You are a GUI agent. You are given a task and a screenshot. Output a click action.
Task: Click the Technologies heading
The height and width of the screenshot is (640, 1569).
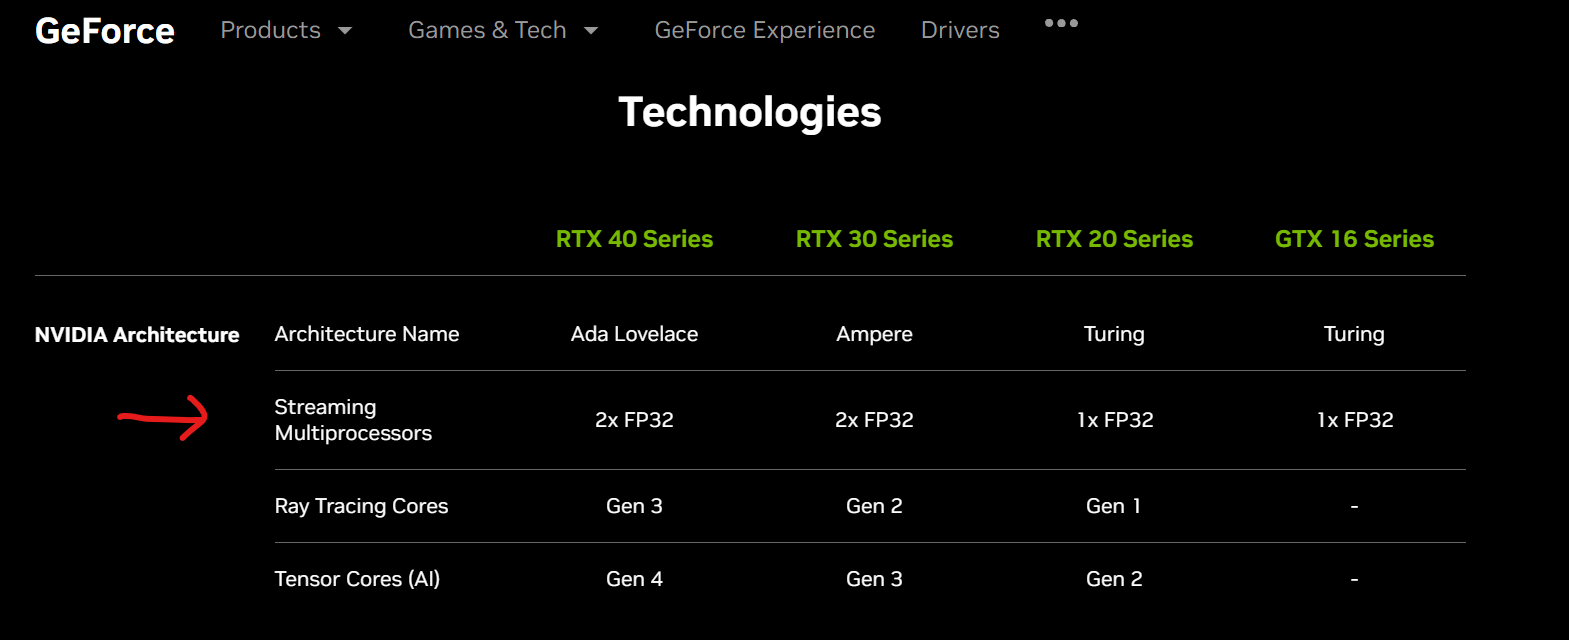pyautogui.click(x=749, y=112)
